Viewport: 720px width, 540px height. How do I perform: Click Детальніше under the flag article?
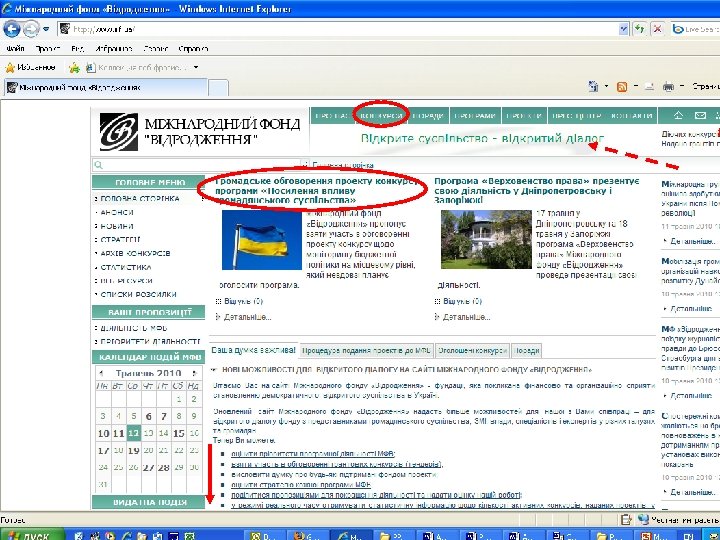[x=248, y=317]
